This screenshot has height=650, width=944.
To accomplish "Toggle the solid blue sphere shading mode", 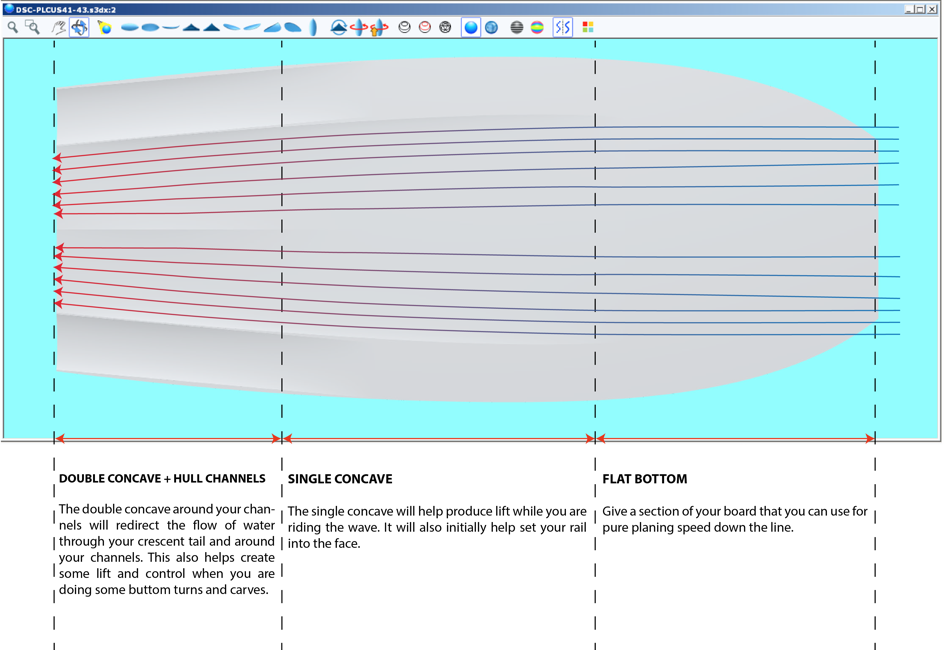I will [471, 27].
